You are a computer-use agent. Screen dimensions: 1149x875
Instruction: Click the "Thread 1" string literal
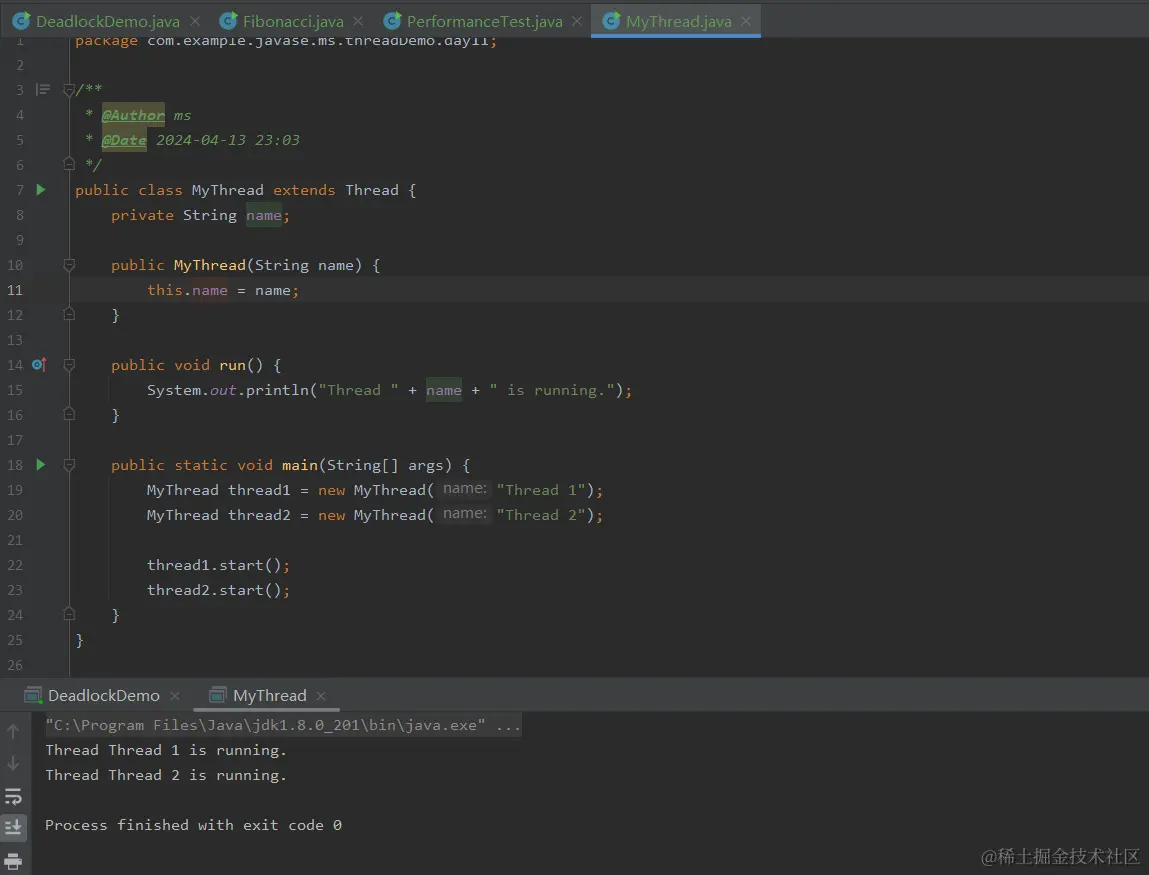click(540, 490)
